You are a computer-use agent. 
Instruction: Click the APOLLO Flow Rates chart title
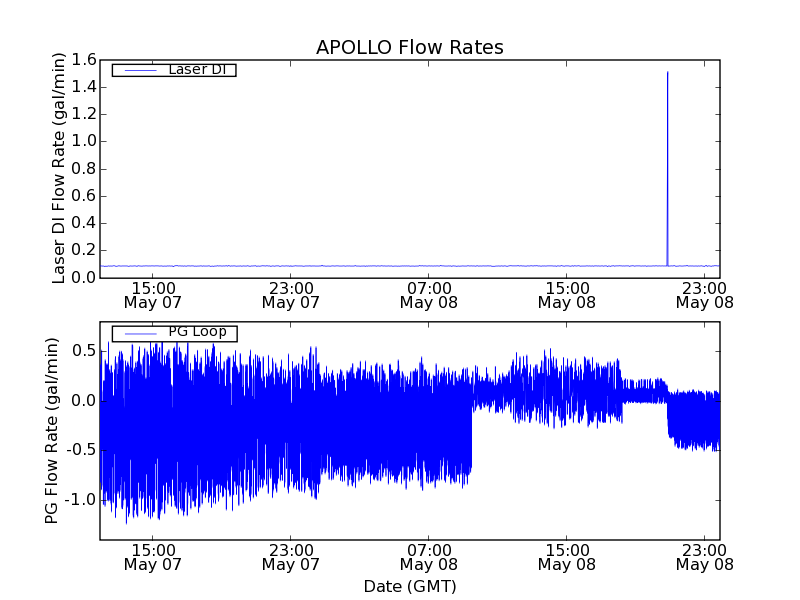click(x=409, y=47)
